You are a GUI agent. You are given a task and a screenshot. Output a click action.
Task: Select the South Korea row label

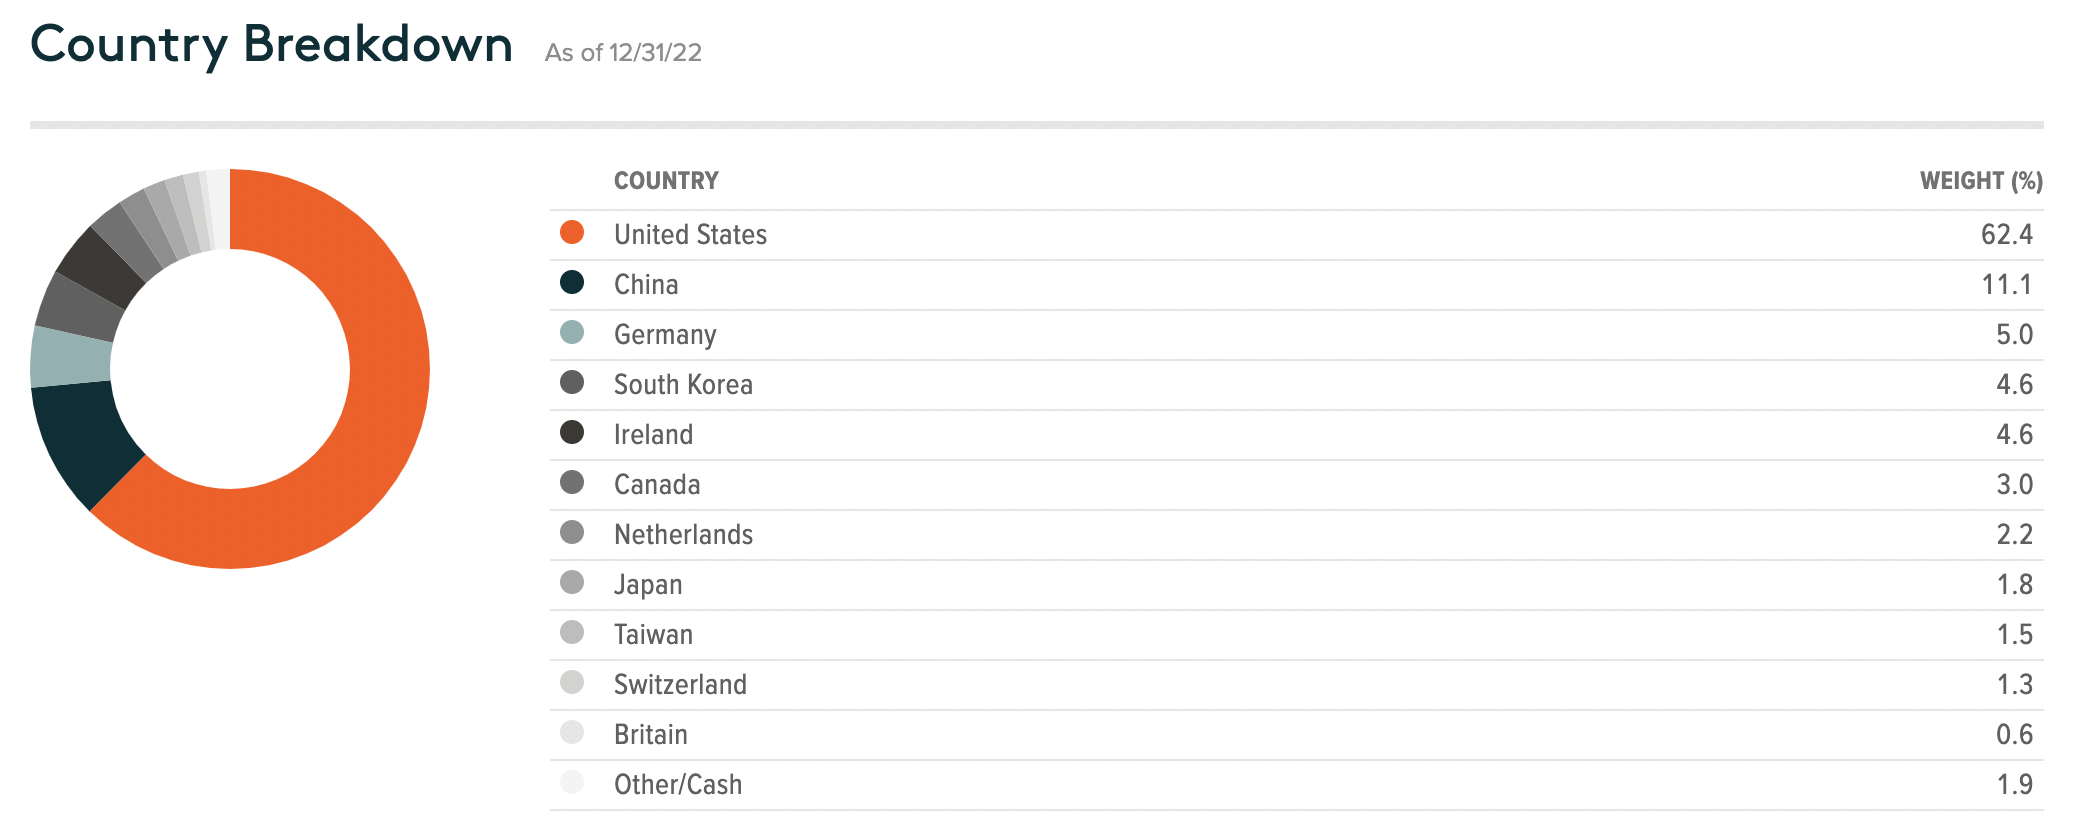pos(683,384)
